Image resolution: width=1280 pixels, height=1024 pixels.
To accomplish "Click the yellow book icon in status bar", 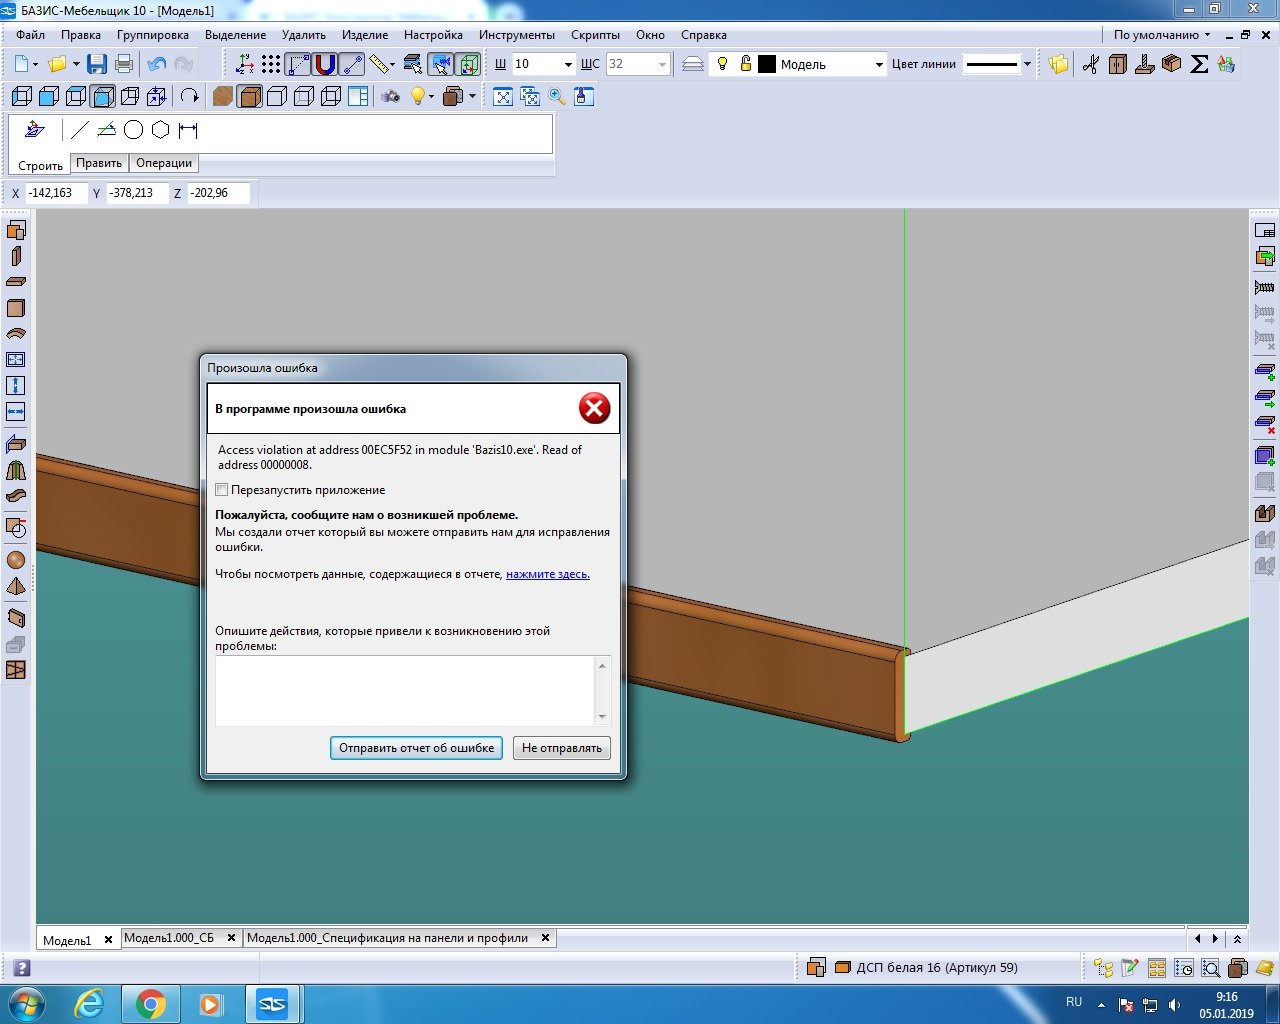I will 1265,968.
